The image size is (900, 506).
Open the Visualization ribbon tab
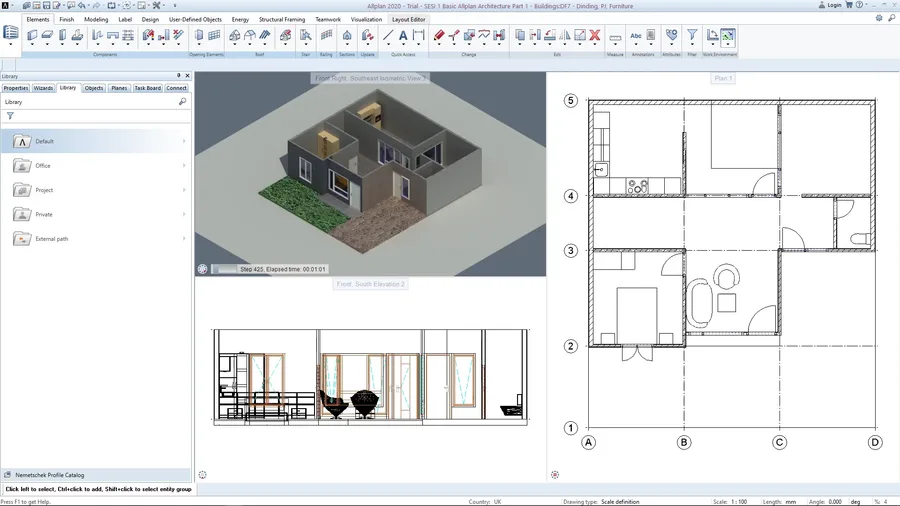(x=366, y=20)
